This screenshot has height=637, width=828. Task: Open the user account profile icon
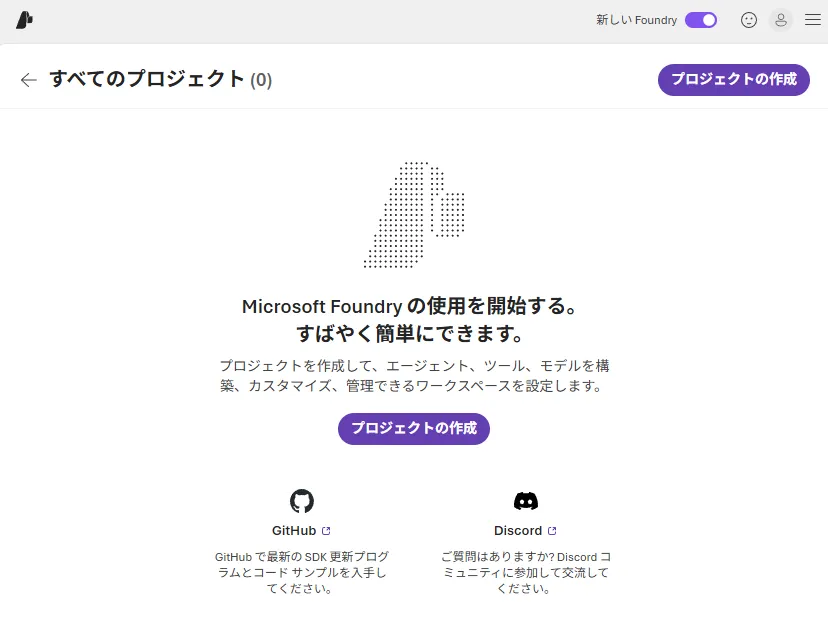(x=780, y=20)
